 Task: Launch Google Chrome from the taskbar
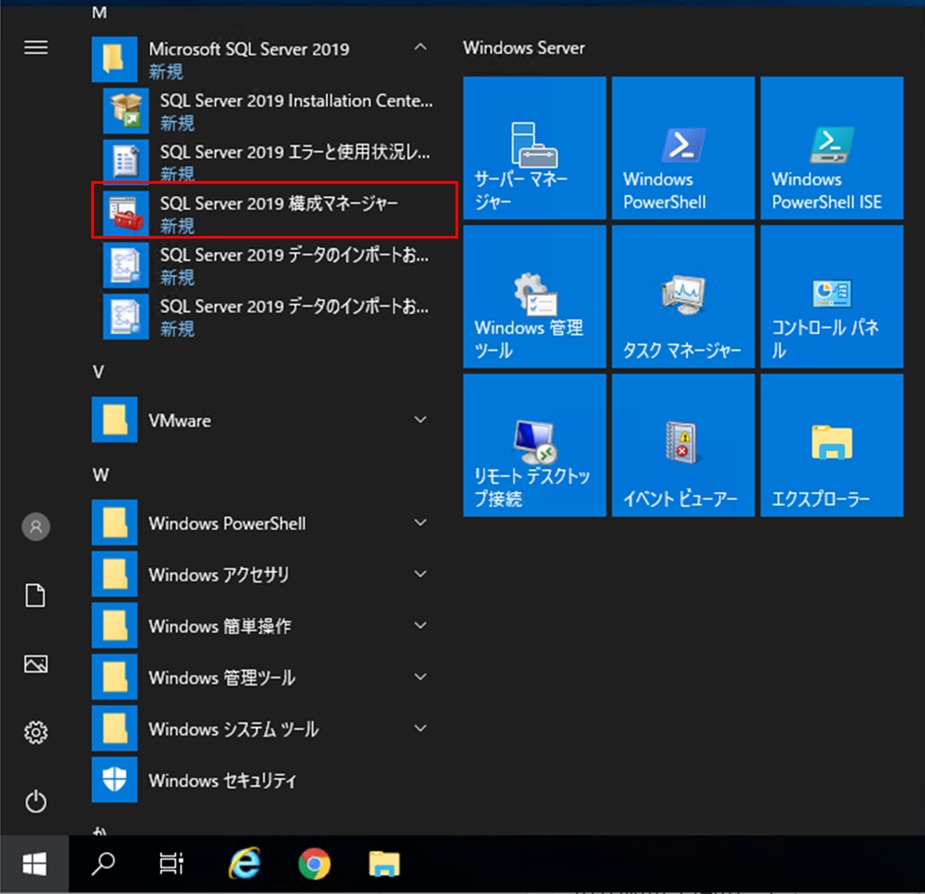pyautogui.click(x=314, y=863)
